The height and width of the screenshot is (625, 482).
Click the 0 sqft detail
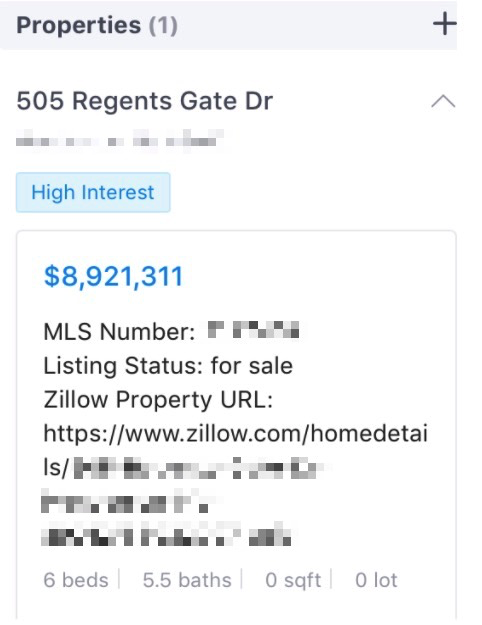(293, 580)
